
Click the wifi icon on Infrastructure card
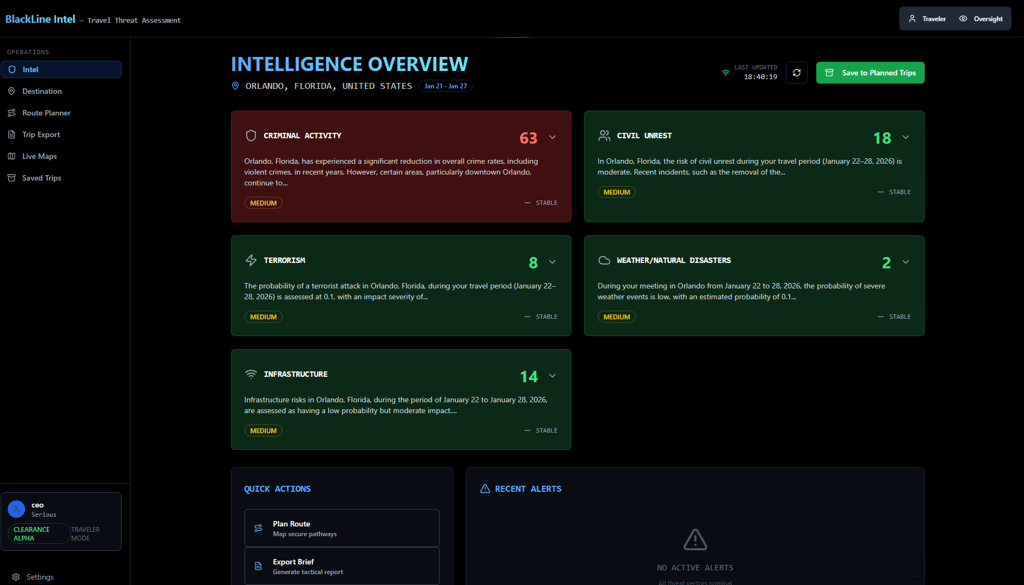251,374
